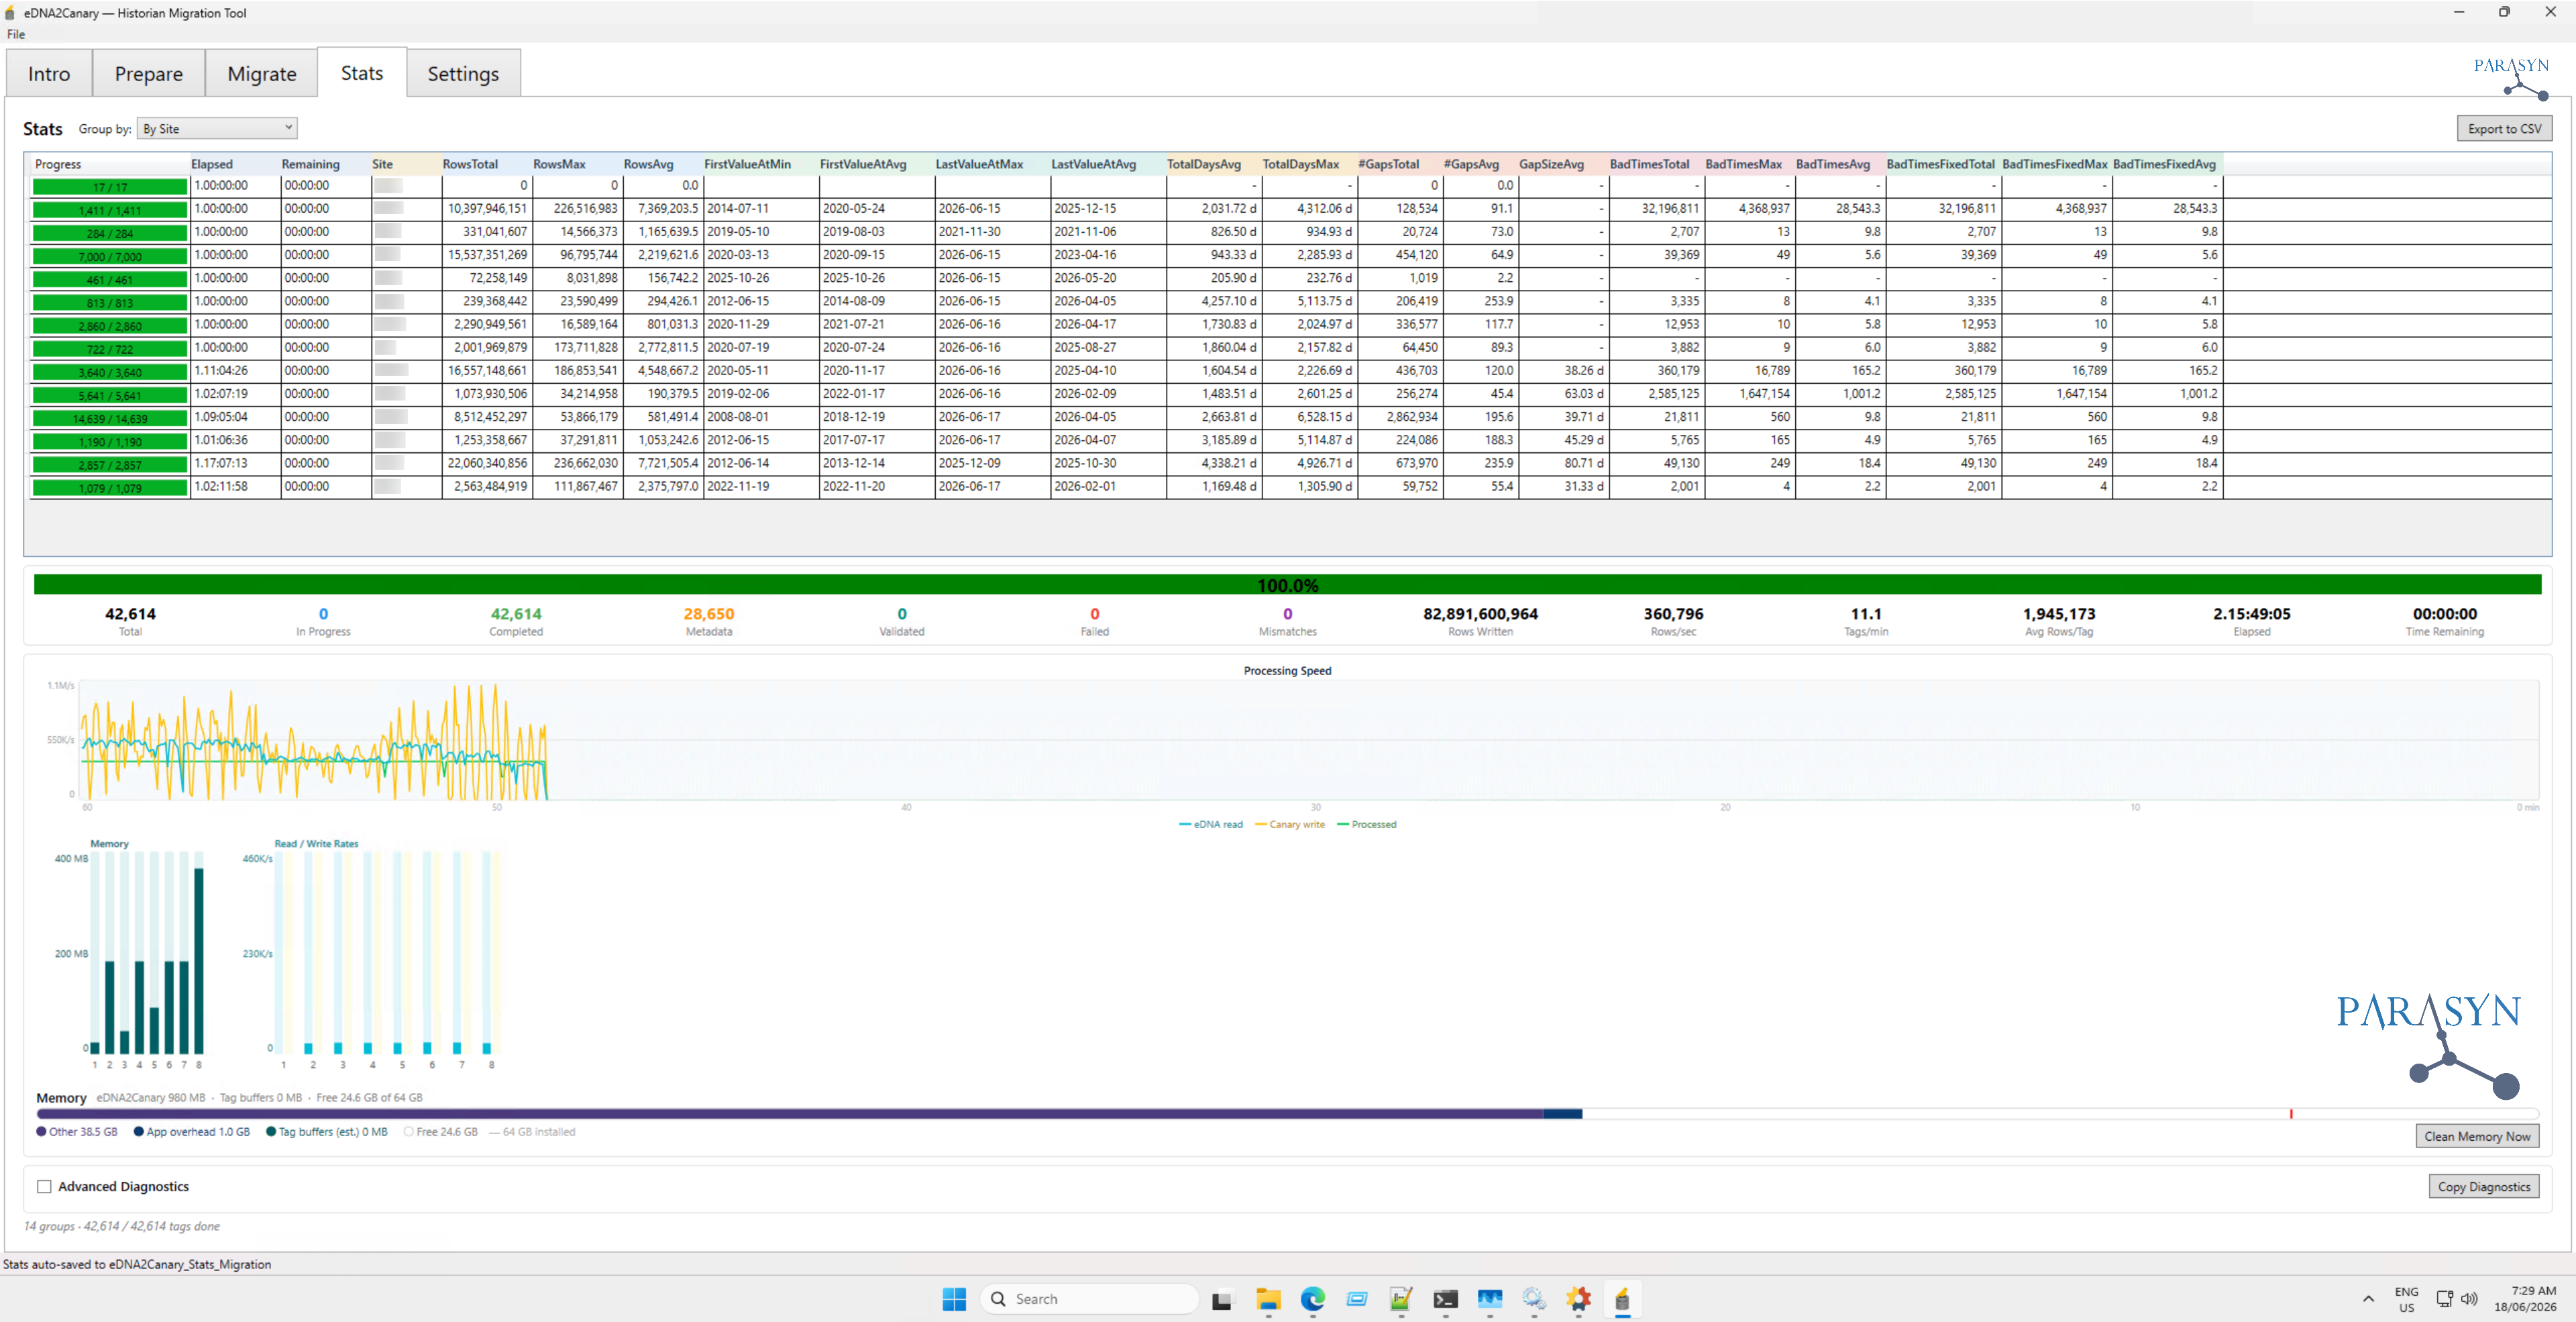Switch to the Prepare tab

pos(149,73)
